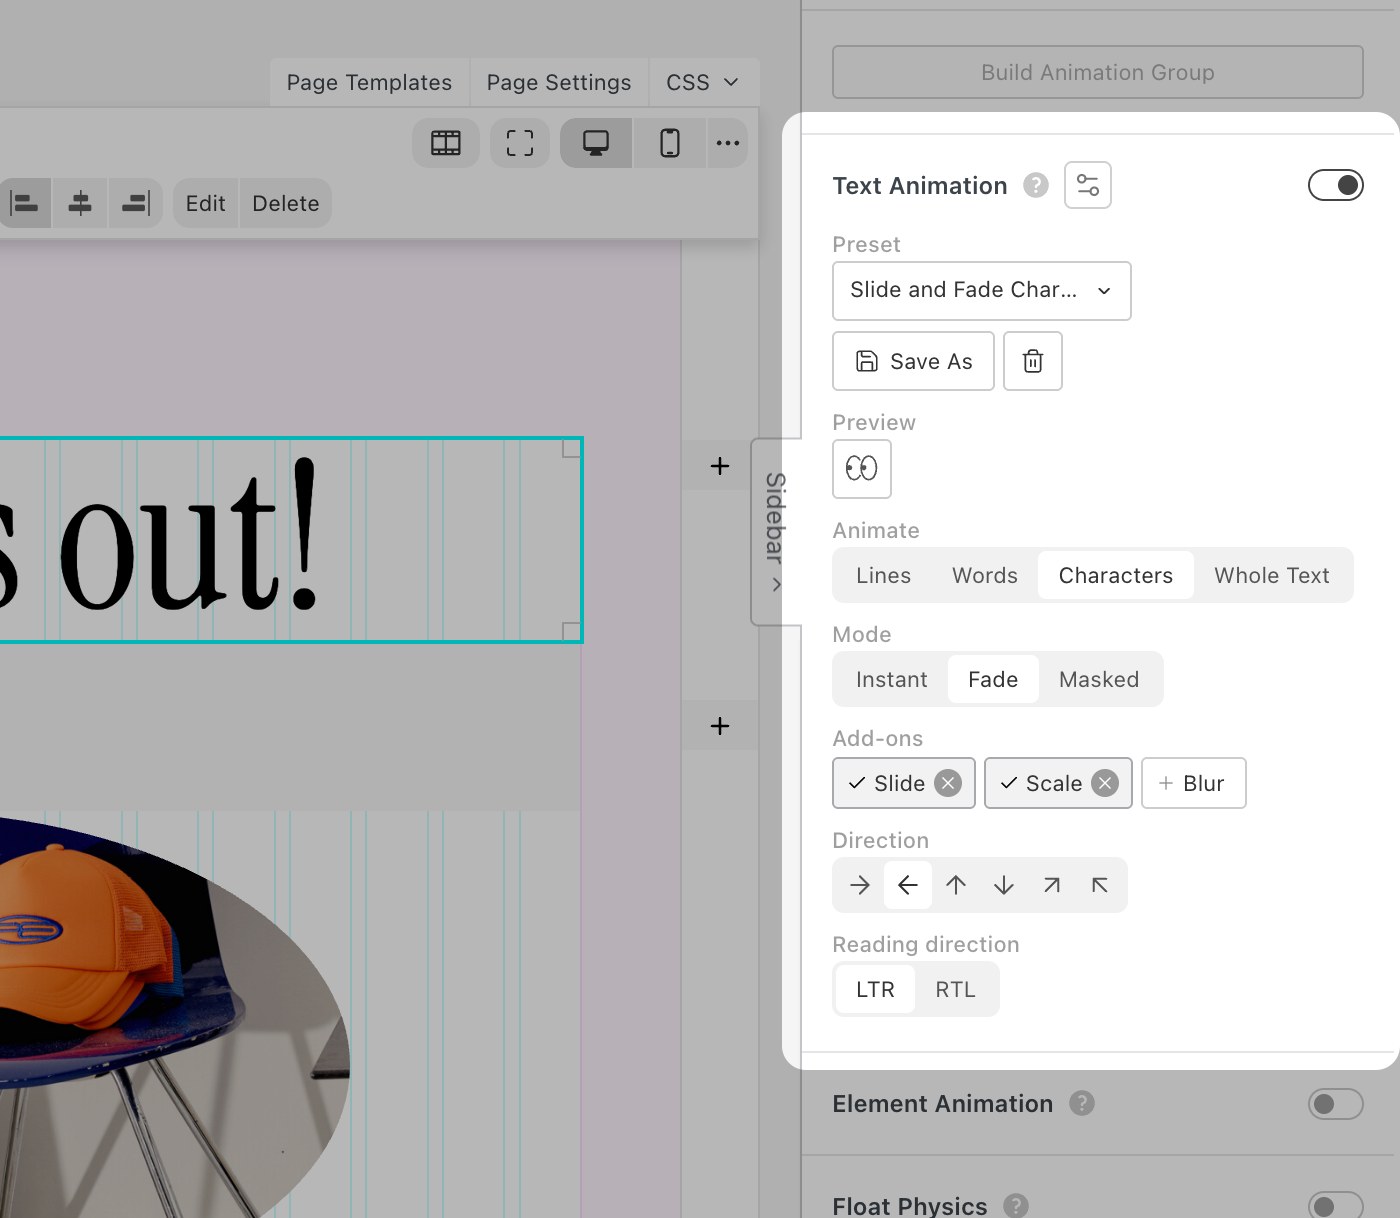
Task: Align element right icon
Action: coord(136,203)
